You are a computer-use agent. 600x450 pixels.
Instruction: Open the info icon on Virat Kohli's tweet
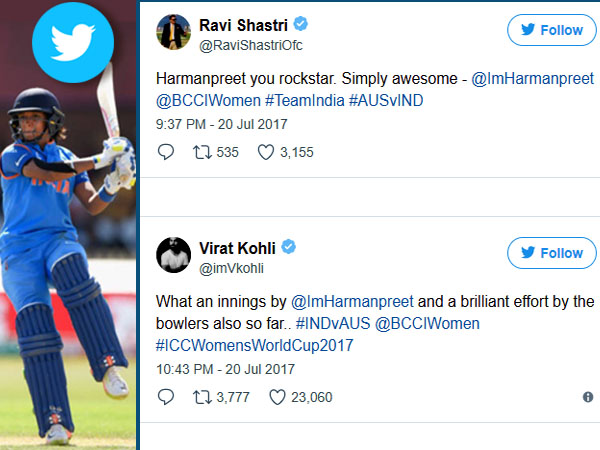pyautogui.click(x=588, y=397)
